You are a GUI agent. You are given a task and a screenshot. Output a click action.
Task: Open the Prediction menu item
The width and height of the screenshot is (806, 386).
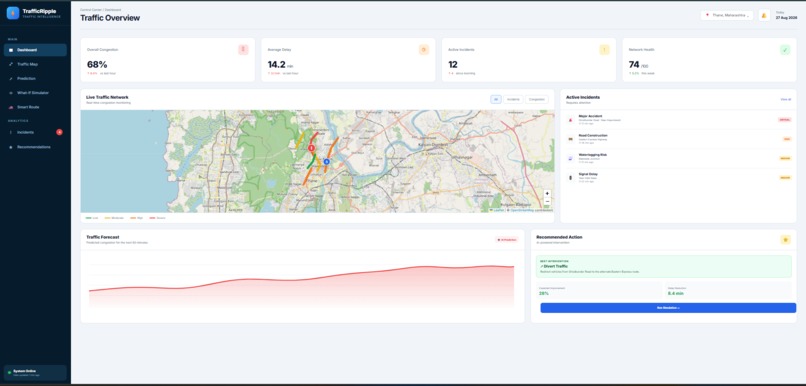pyautogui.click(x=35, y=79)
